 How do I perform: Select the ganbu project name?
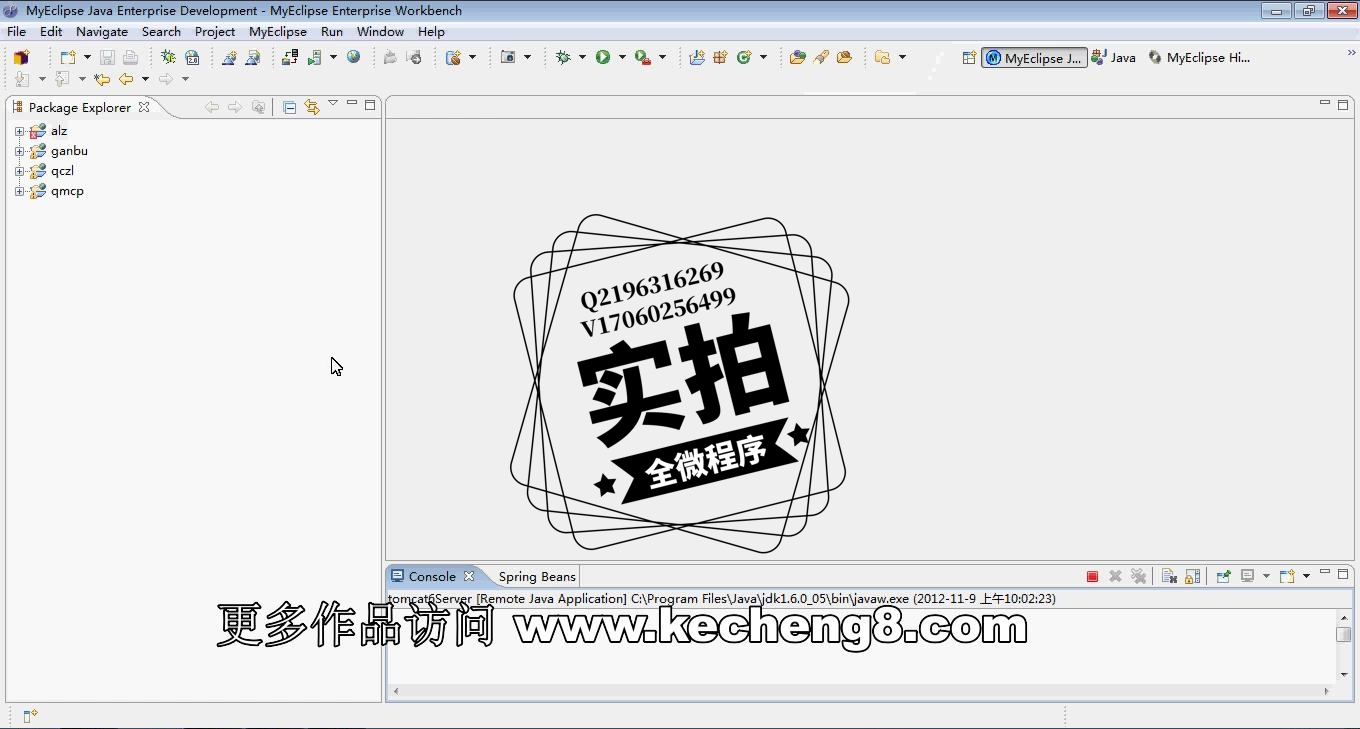coord(69,151)
